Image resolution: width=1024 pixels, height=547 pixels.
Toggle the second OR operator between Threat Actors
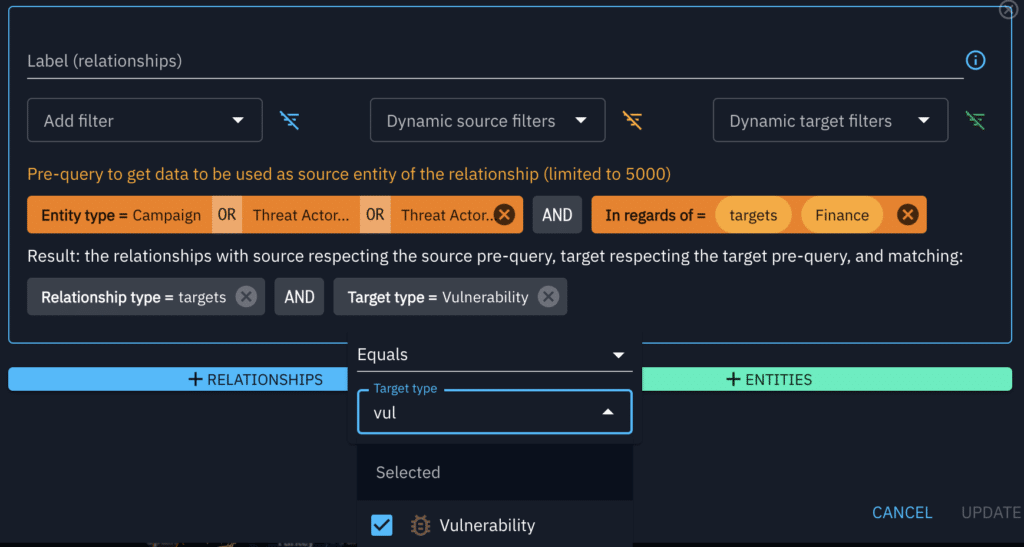point(375,215)
